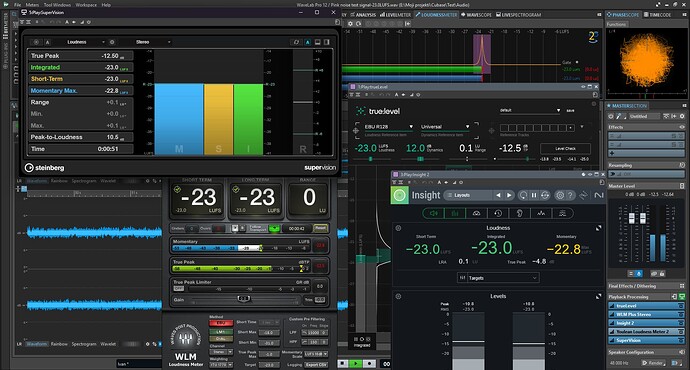Expand the Insight Loudness panel to full view
690x370 pixels.
[x=598, y=228]
